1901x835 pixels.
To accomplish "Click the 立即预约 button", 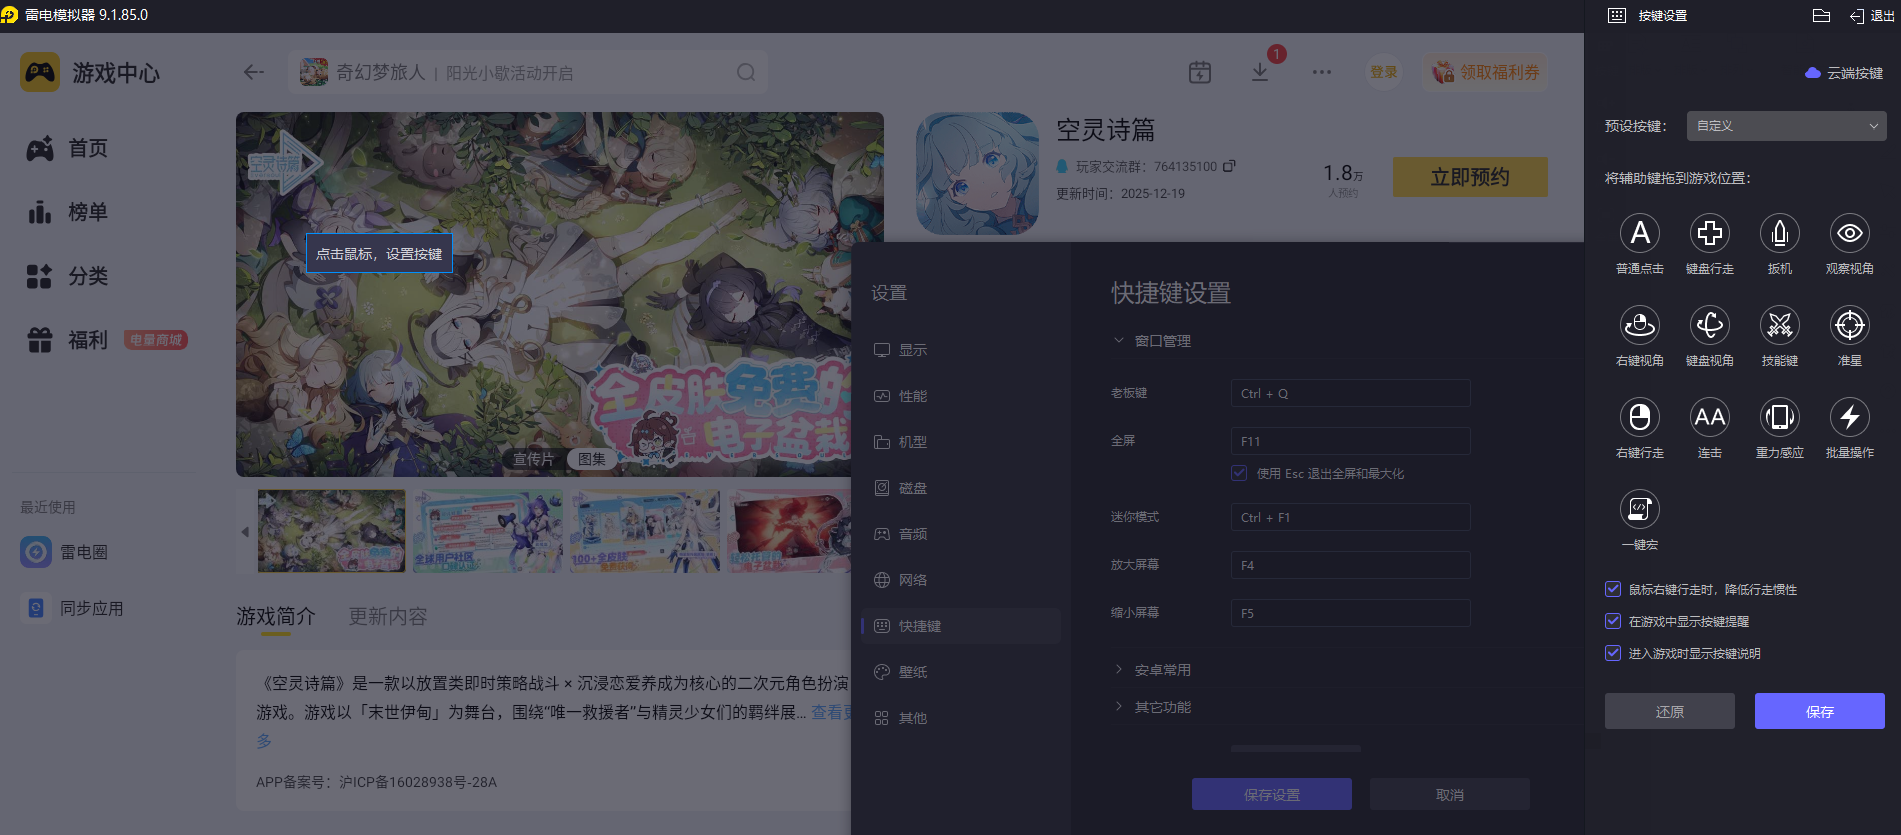I will [1470, 177].
